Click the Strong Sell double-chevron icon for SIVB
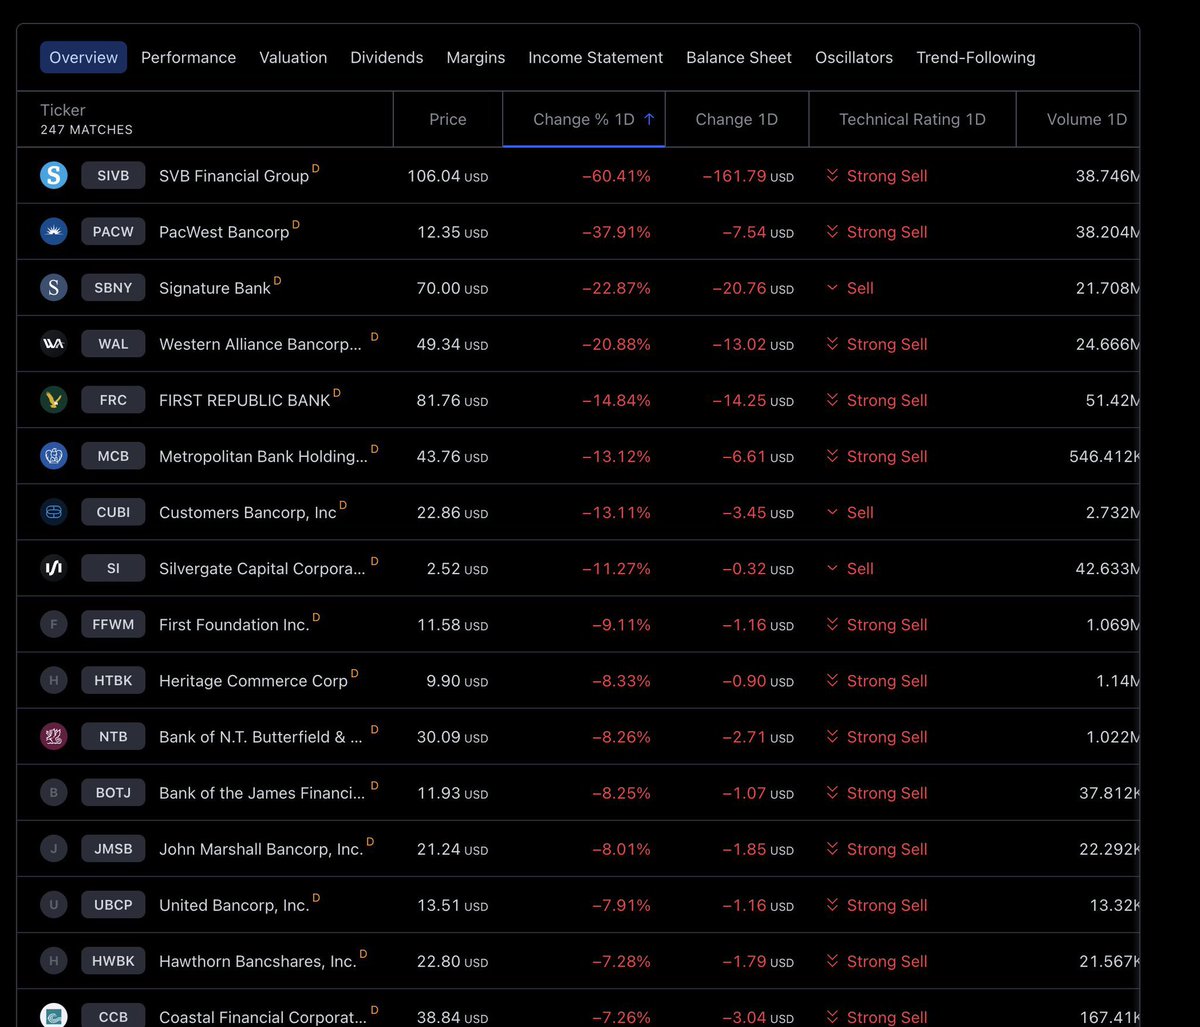The image size is (1200, 1027). pos(832,176)
